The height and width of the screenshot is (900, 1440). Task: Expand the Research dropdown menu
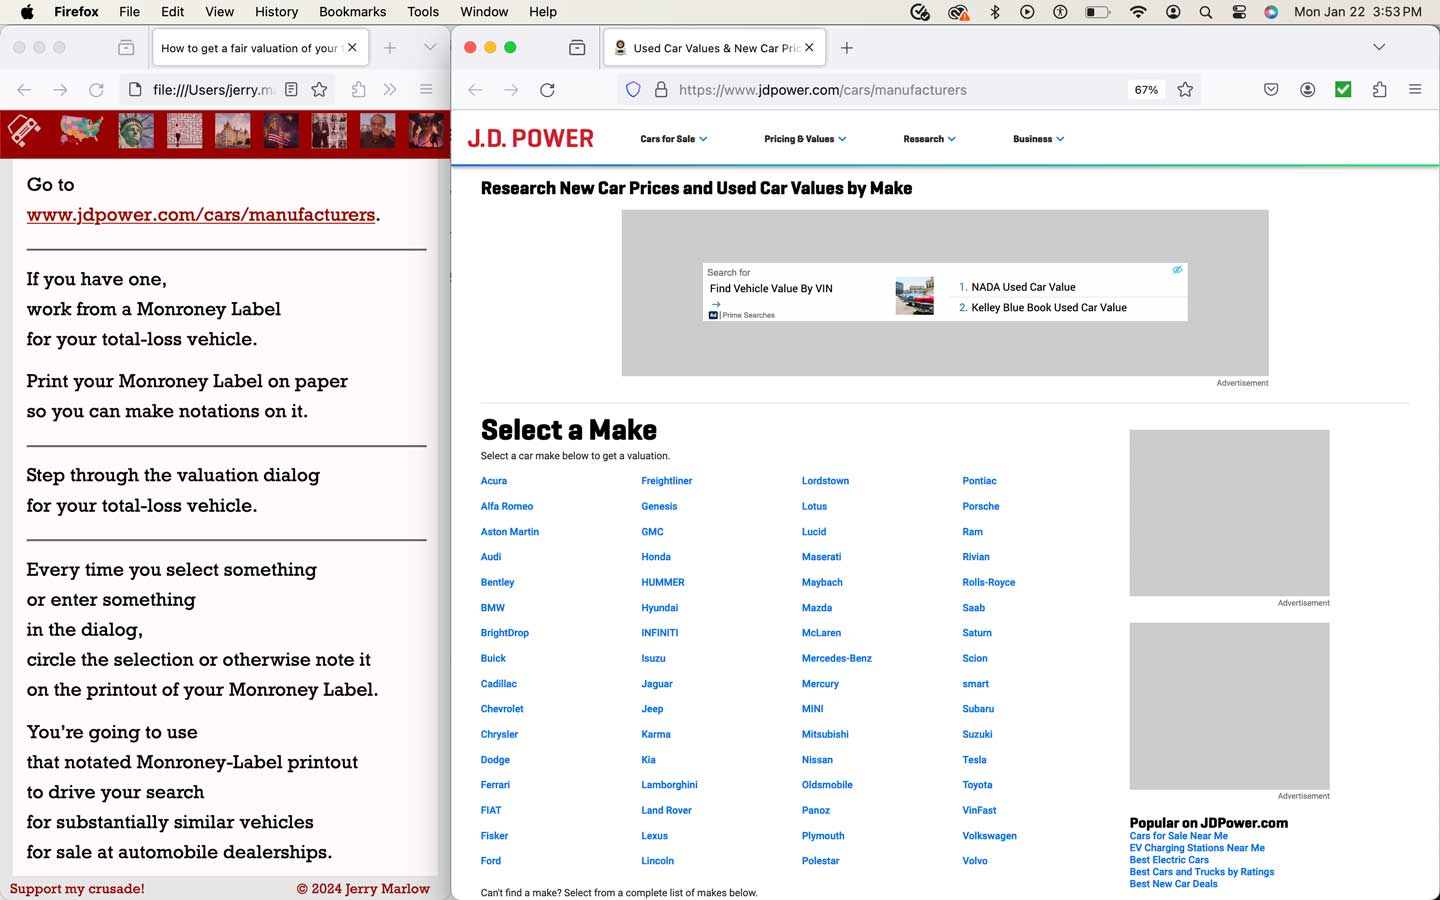tap(929, 139)
